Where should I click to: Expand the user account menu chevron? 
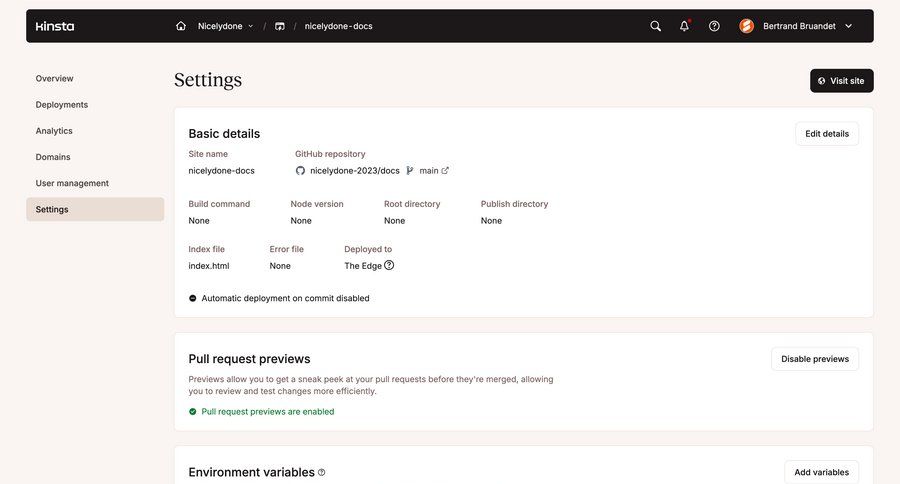tap(849, 26)
